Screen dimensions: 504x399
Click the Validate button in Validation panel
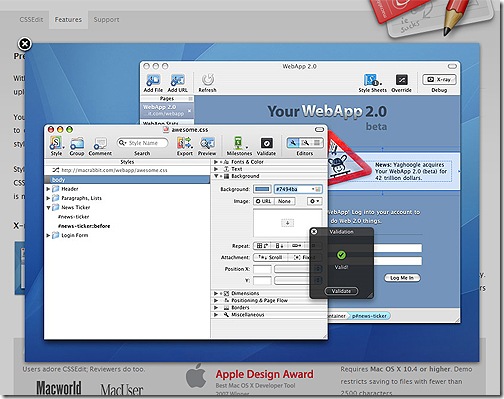[x=341, y=291]
